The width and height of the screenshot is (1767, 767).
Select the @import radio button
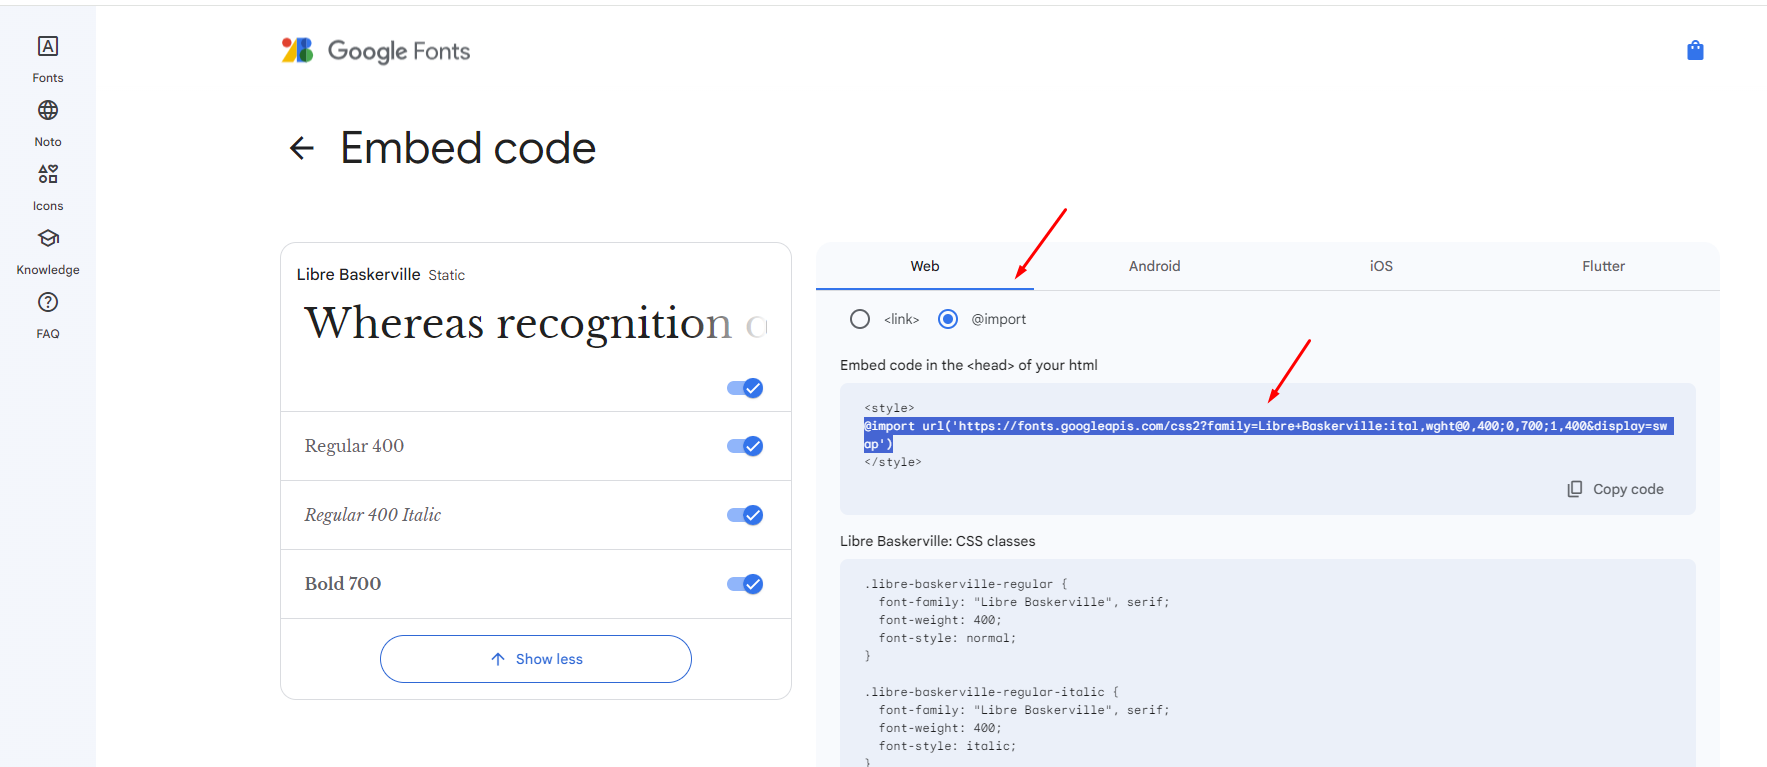[x=948, y=319]
